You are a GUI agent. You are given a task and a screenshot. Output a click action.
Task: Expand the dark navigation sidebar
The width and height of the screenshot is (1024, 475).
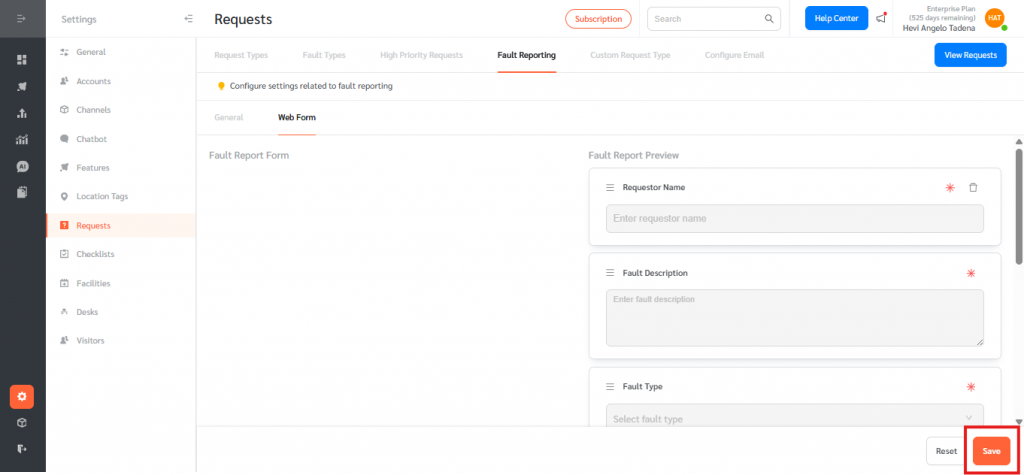22,19
